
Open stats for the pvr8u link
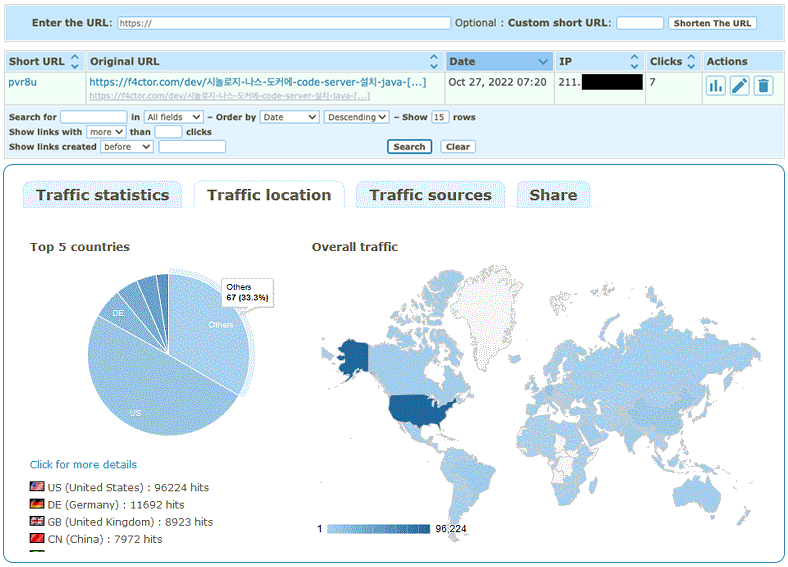pyautogui.click(x=716, y=86)
